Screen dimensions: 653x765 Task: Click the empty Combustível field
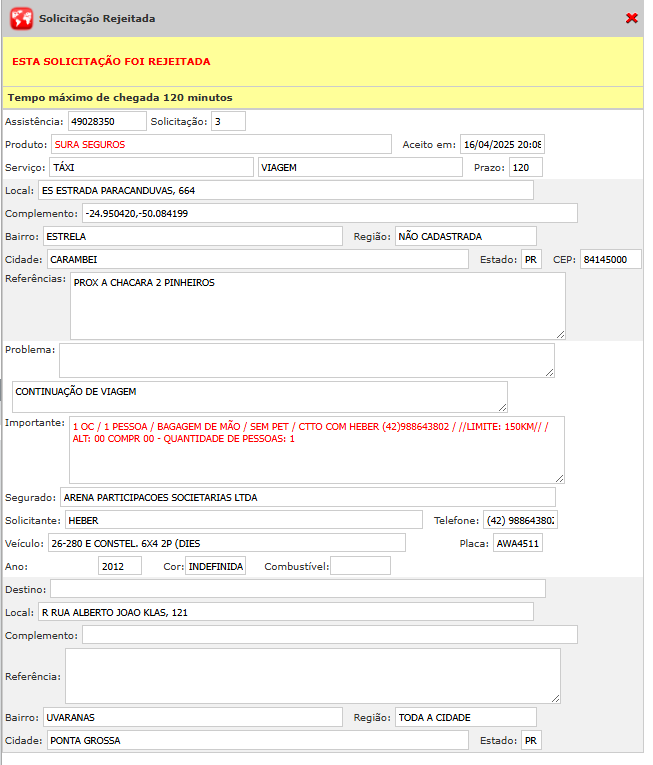360,566
